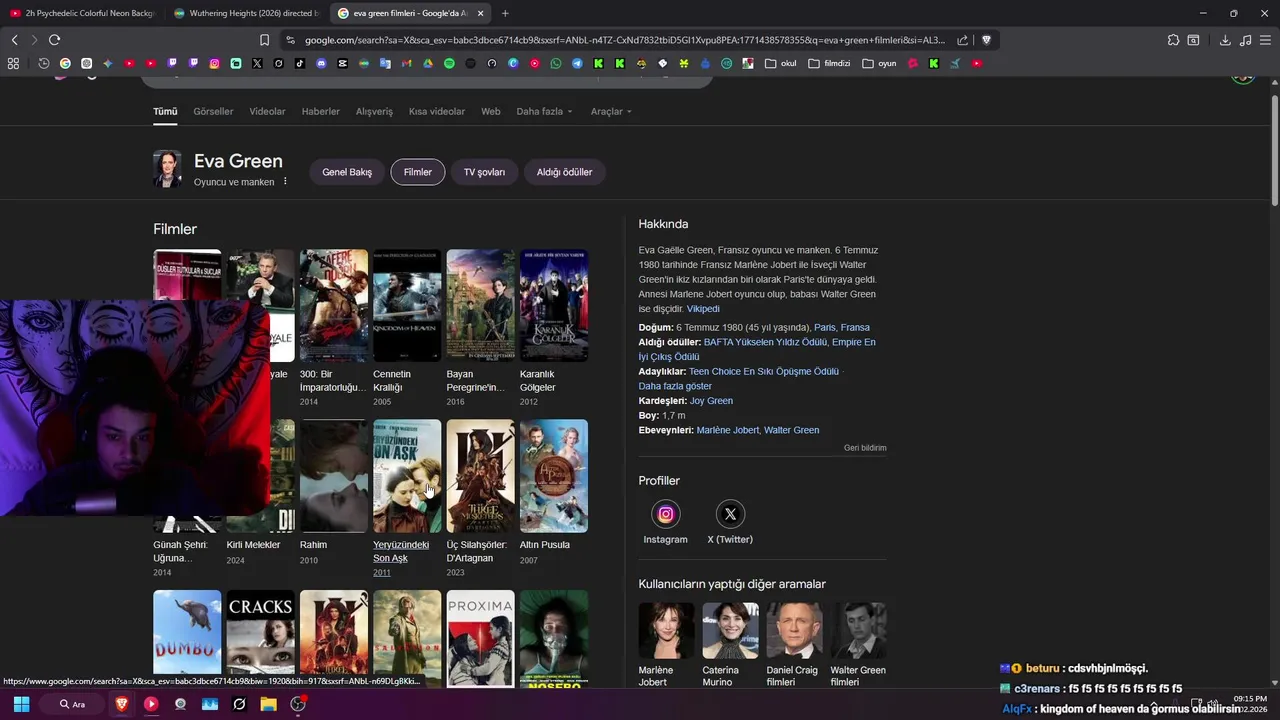Select the Haberler search tab
This screenshot has height=720, width=1280.
coord(321,111)
